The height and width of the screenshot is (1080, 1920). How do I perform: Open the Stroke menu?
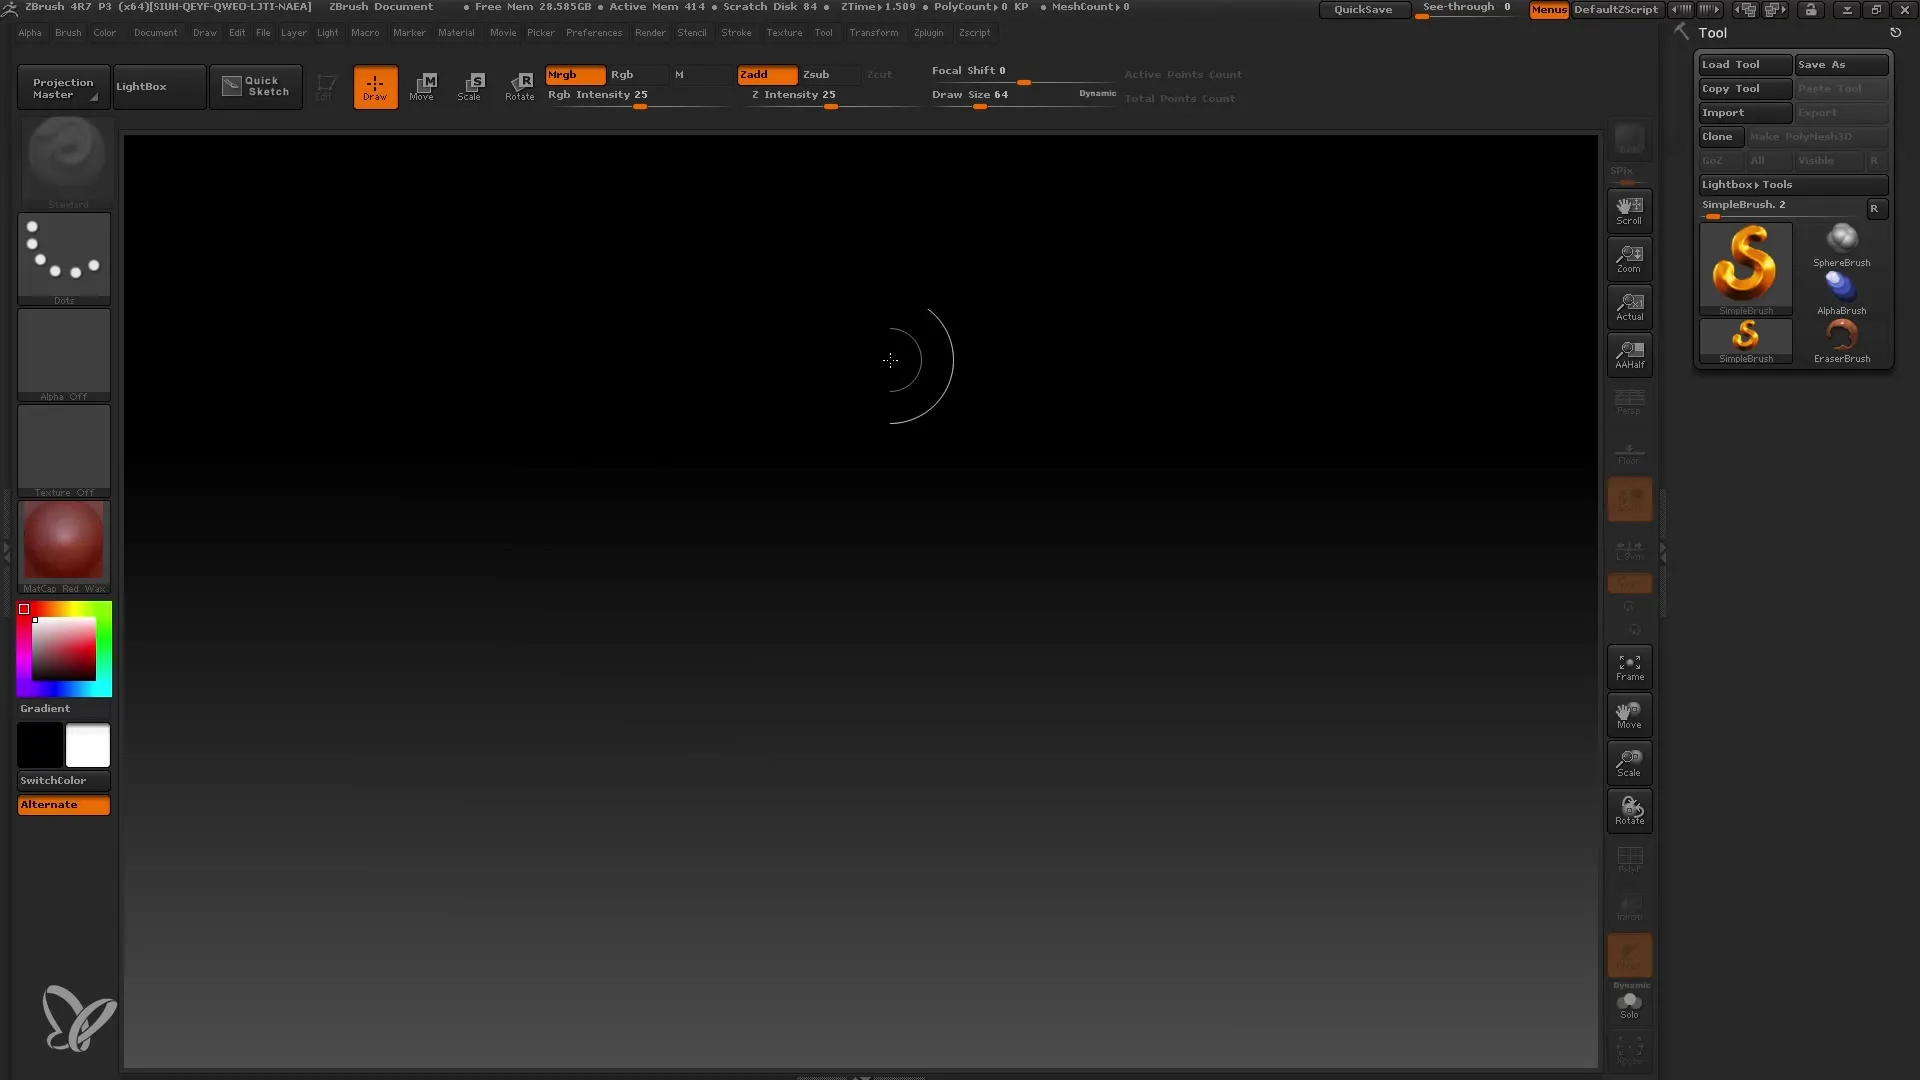(x=735, y=32)
